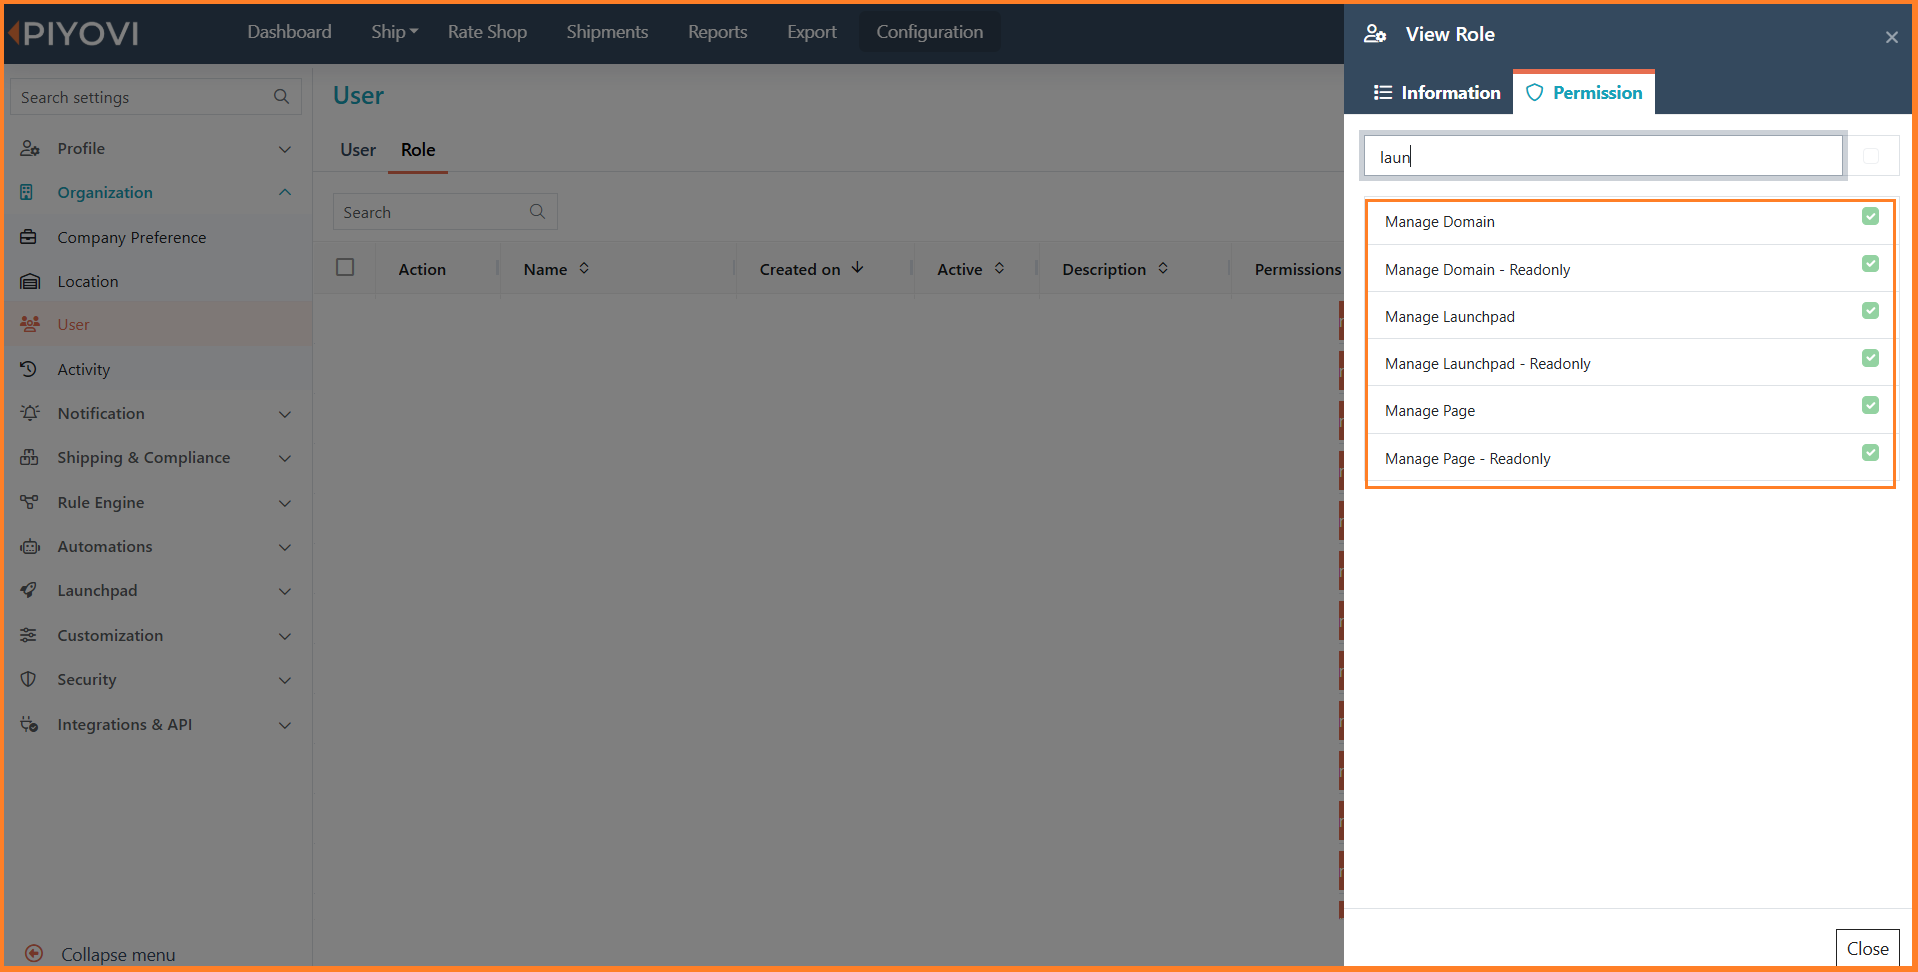Toggle the Manage Page checkbox
Viewport: 1918px width, 972px height.
click(x=1870, y=405)
